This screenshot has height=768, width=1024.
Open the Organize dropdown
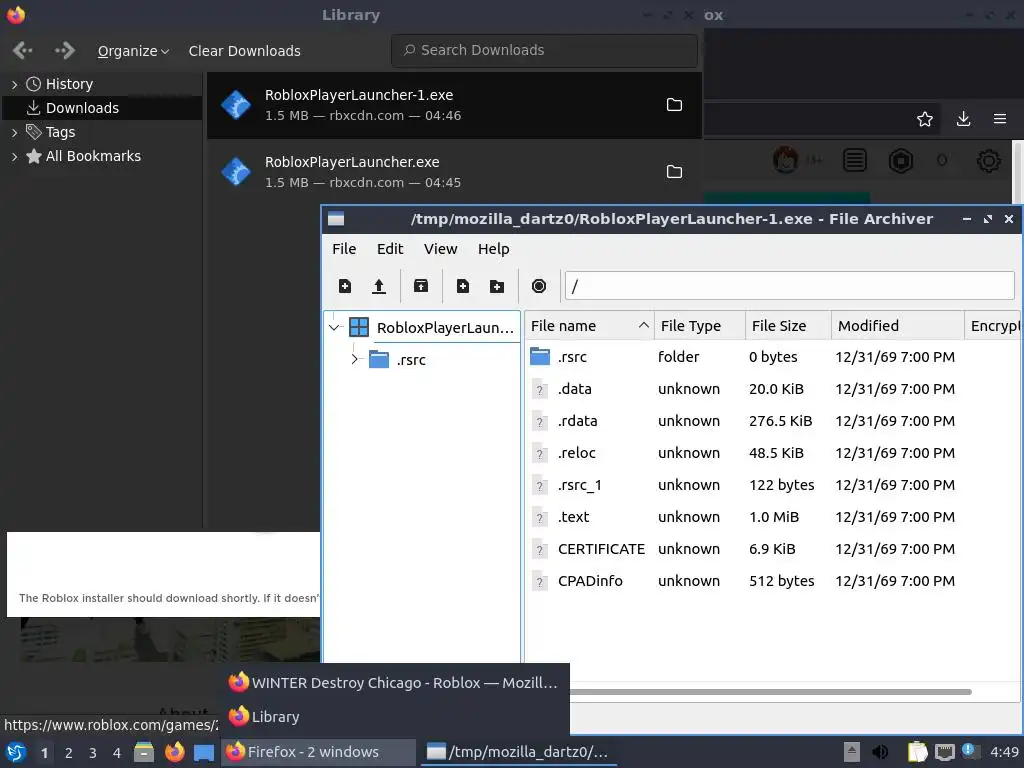[133, 51]
